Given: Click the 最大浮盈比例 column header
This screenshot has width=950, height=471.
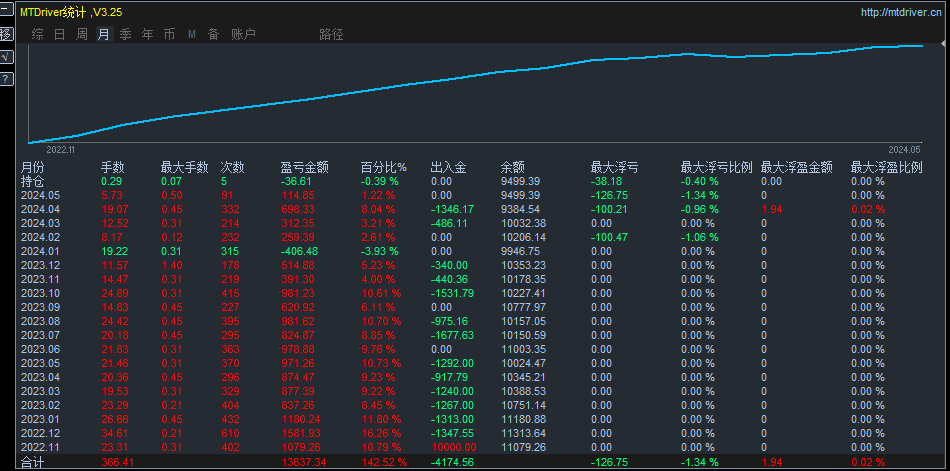Looking at the screenshot, I should pyautogui.click(x=887, y=167).
